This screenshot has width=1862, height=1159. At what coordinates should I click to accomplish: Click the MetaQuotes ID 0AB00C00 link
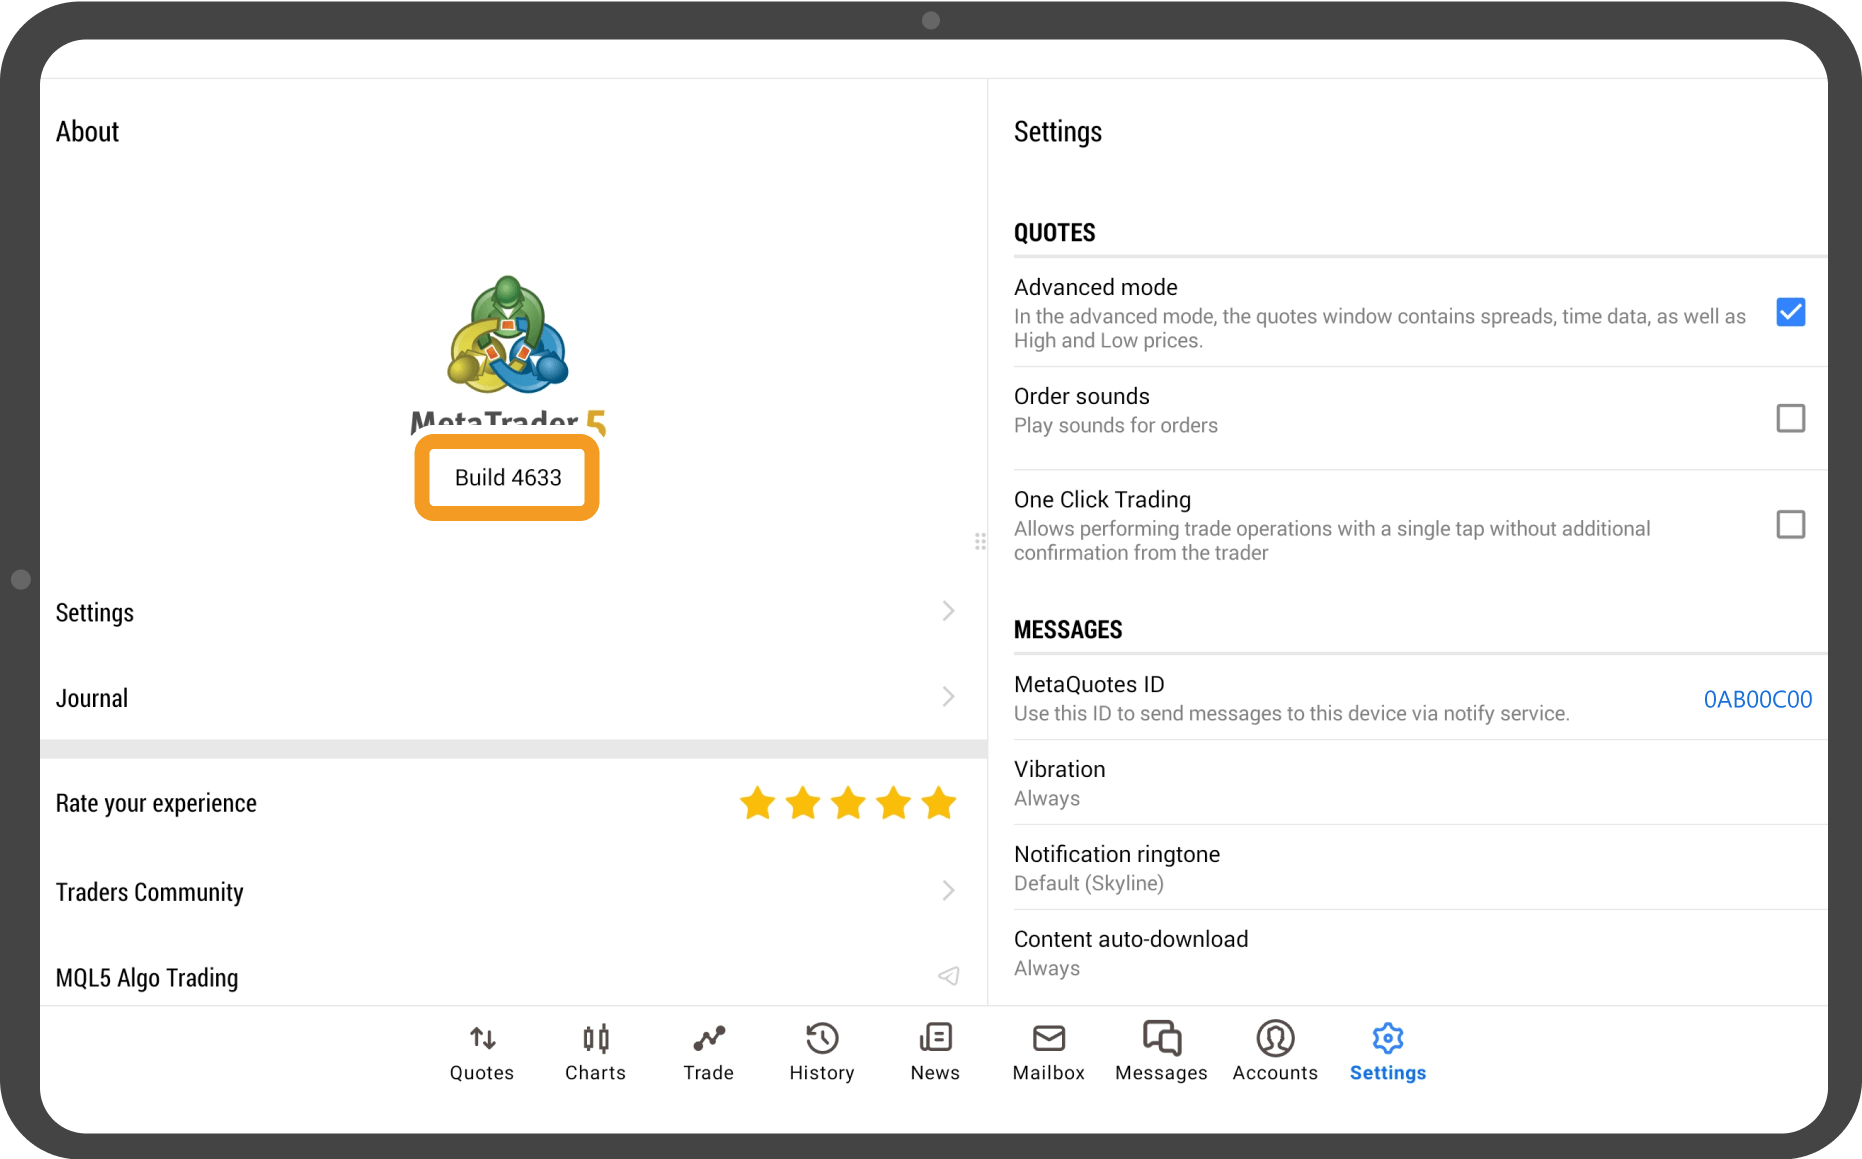1758,699
